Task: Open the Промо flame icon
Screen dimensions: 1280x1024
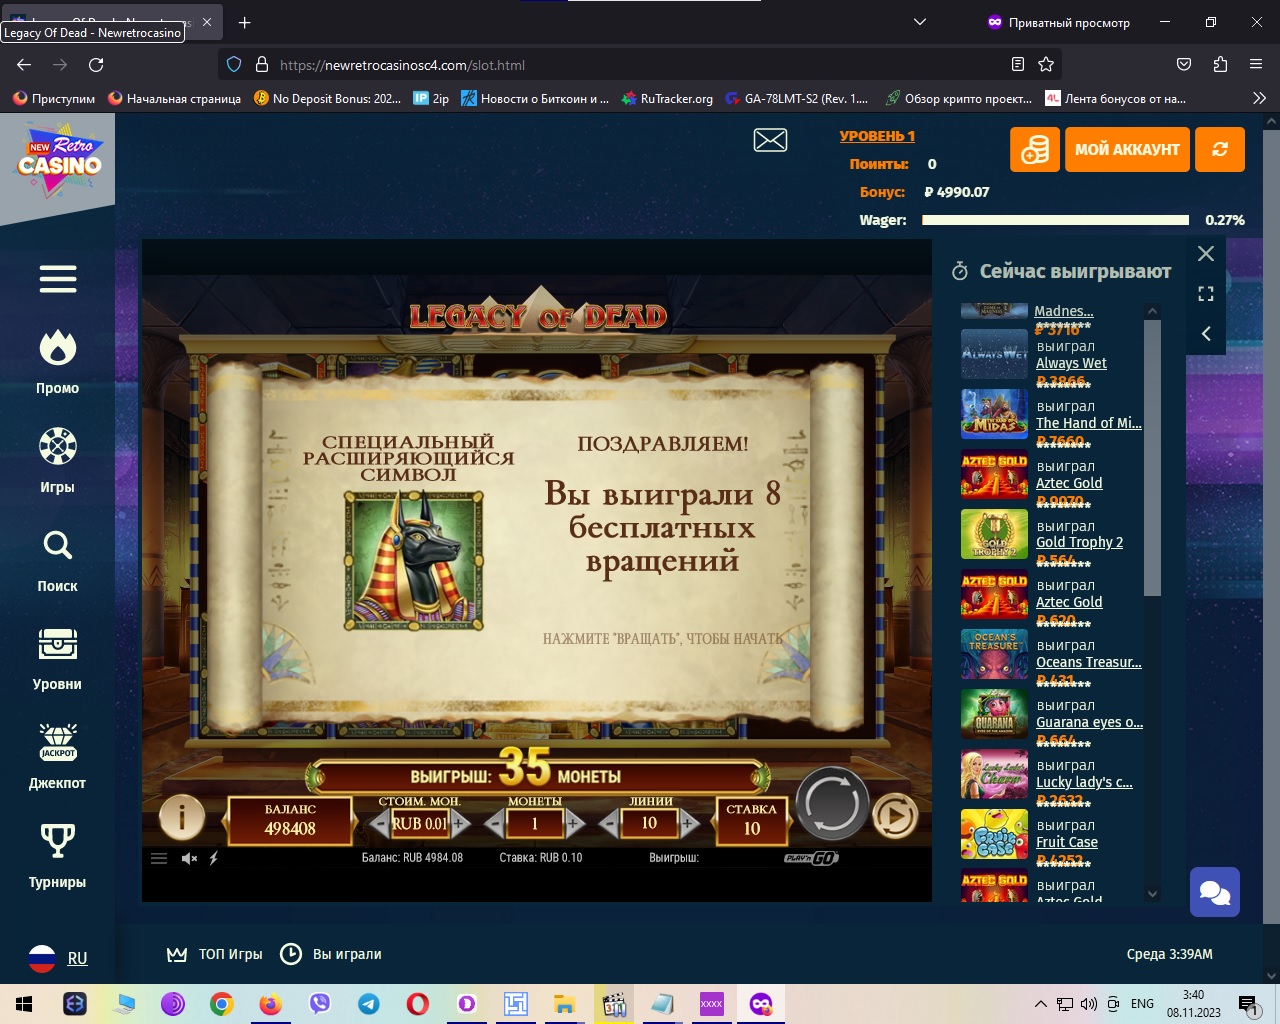Action: pos(58,348)
